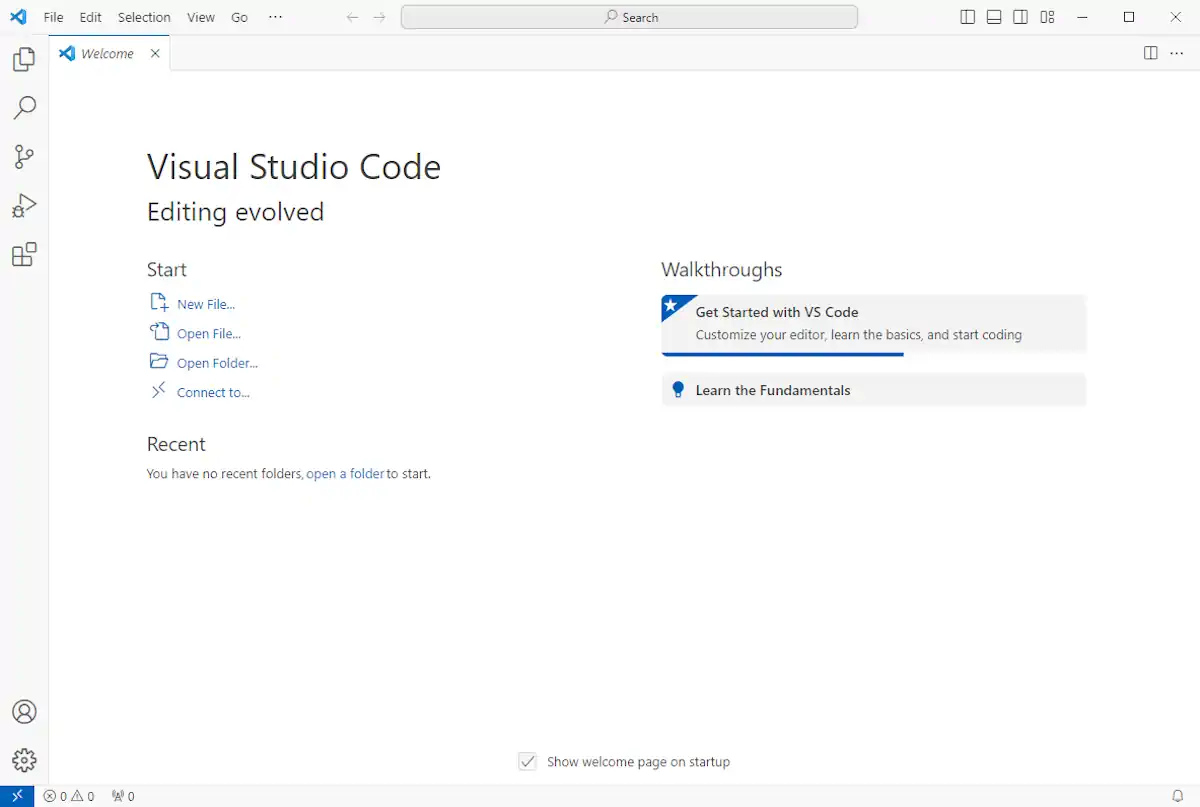1200x807 pixels.
Task: Open the File menu
Action: tap(53, 17)
